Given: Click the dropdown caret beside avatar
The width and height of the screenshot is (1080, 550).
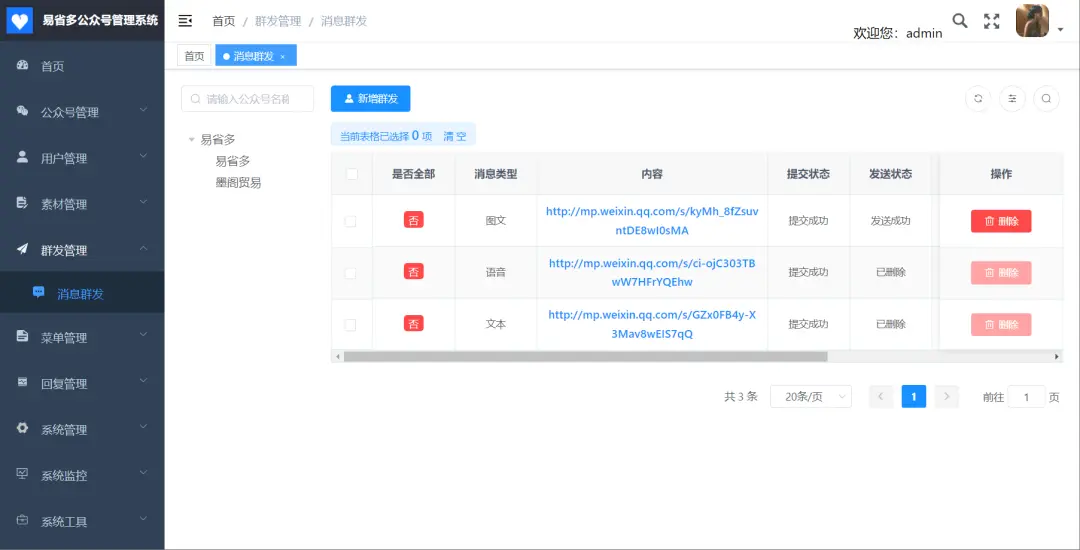Looking at the screenshot, I should pyautogui.click(x=1061, y=29).
